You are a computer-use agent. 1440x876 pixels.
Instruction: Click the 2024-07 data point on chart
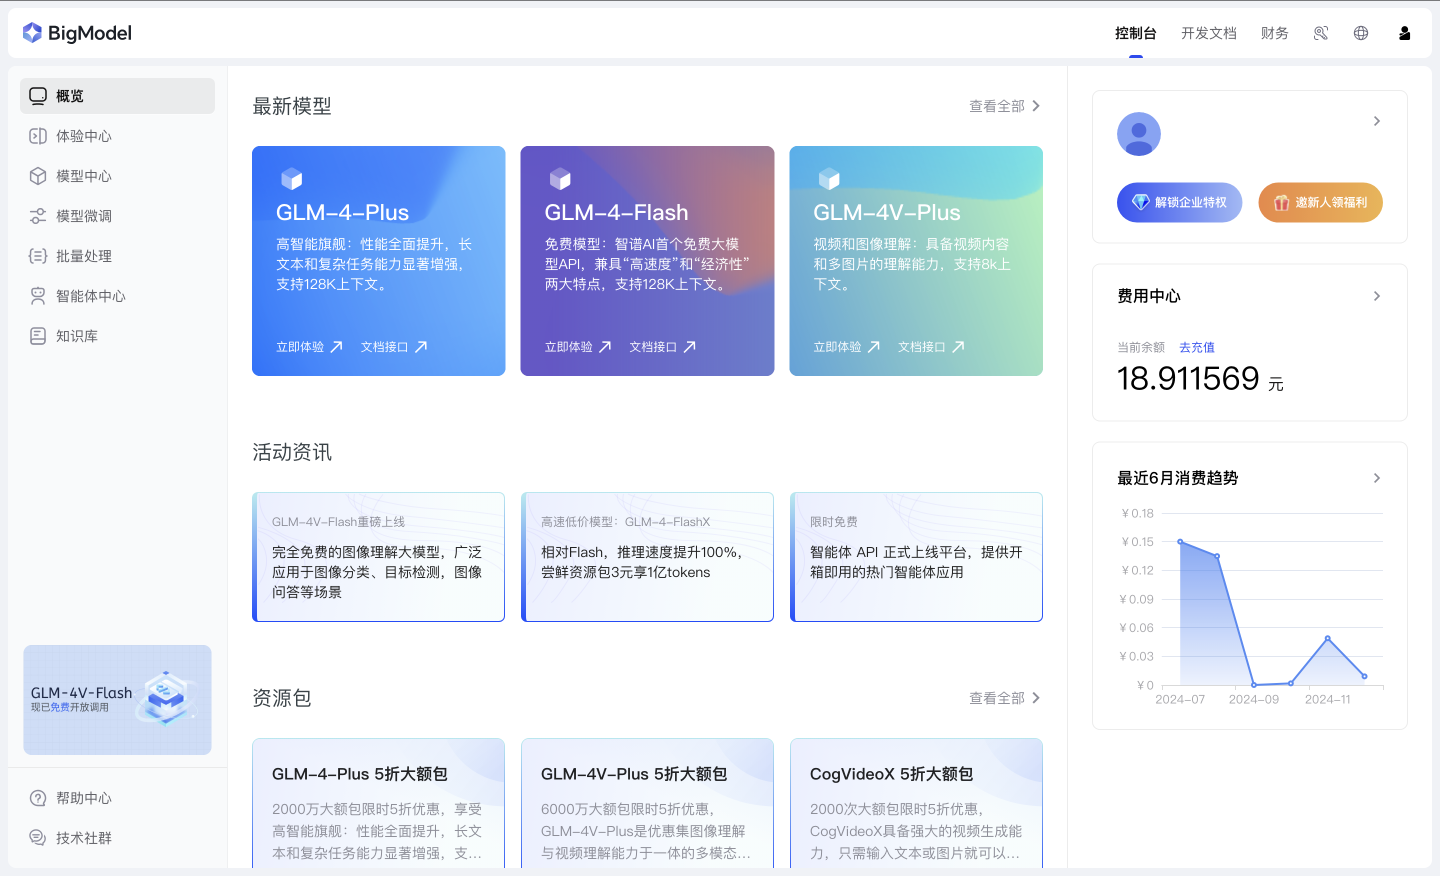point(1181,542)
